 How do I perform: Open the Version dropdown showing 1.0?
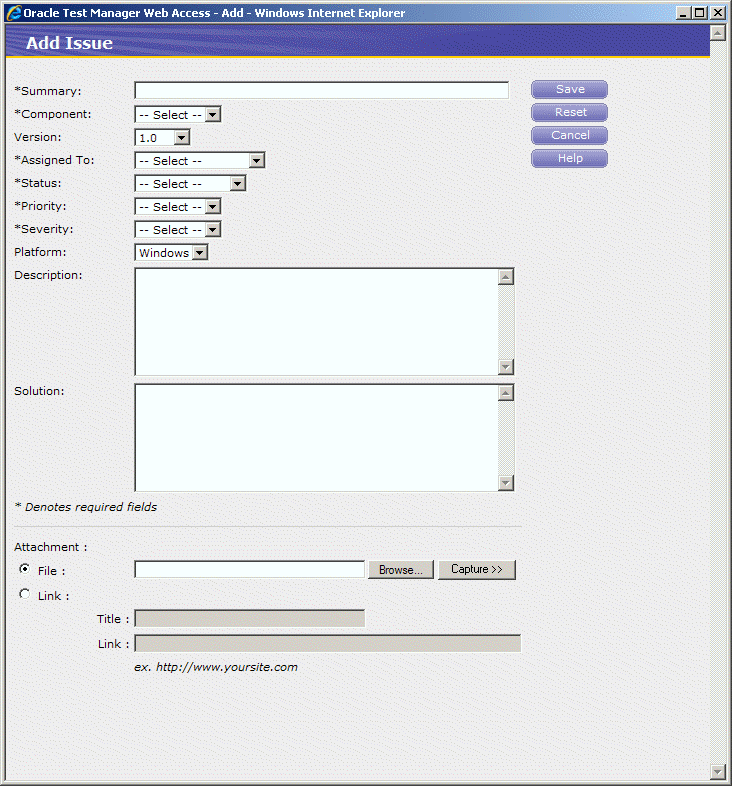tap(162, 137)
